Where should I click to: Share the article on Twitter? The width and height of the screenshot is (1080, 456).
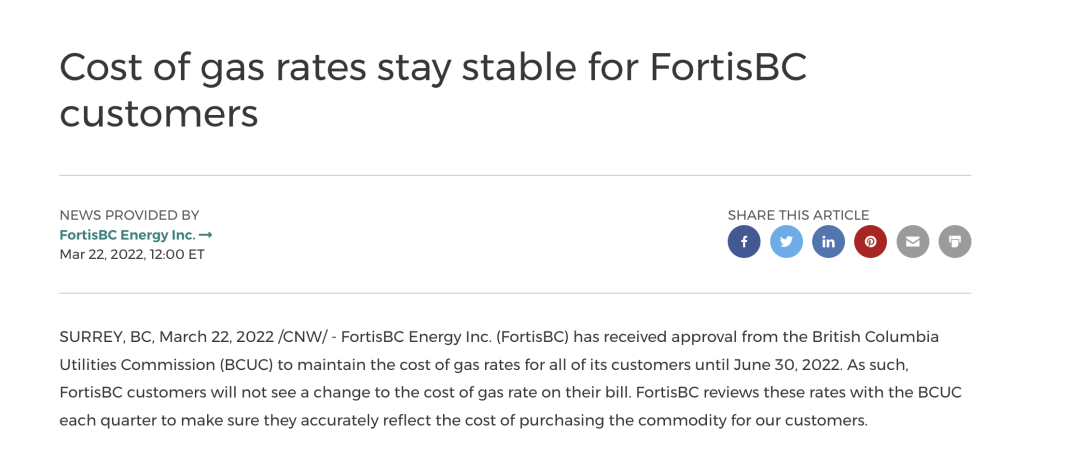coord(786,242)
